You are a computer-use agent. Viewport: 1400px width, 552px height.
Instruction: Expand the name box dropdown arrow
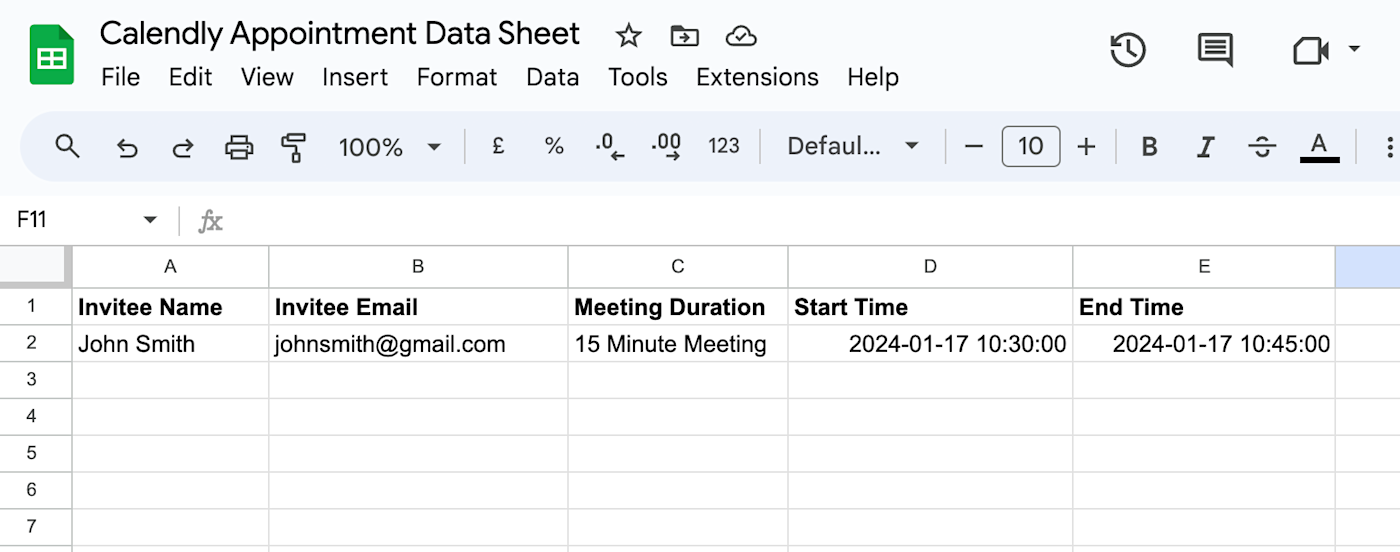150,220
